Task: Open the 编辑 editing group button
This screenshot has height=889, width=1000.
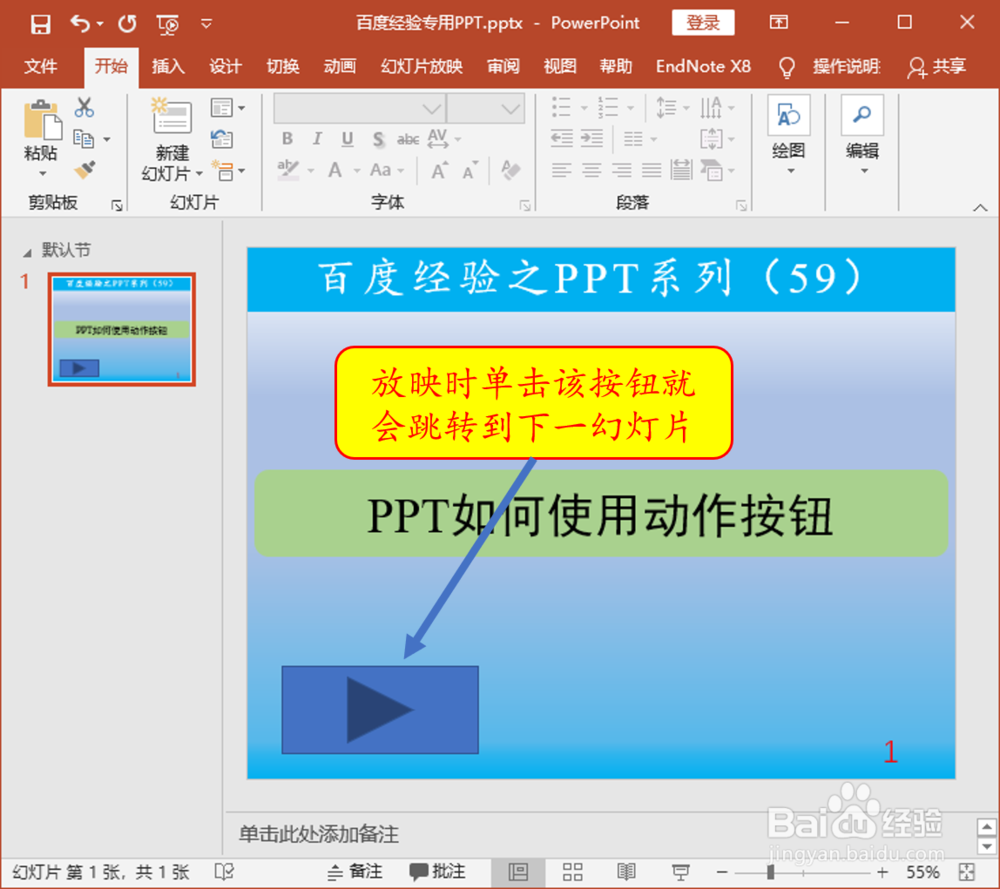Action: coord(862,135)
